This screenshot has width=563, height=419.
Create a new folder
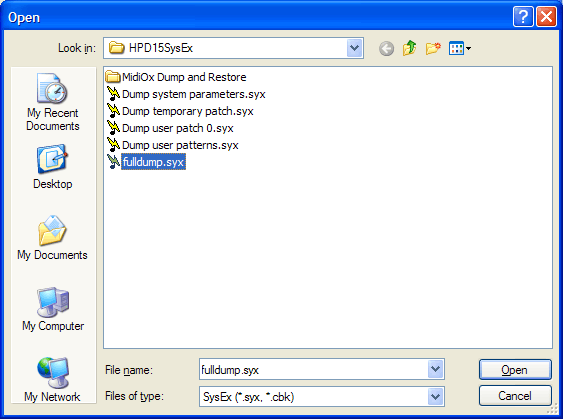[433, 48]
